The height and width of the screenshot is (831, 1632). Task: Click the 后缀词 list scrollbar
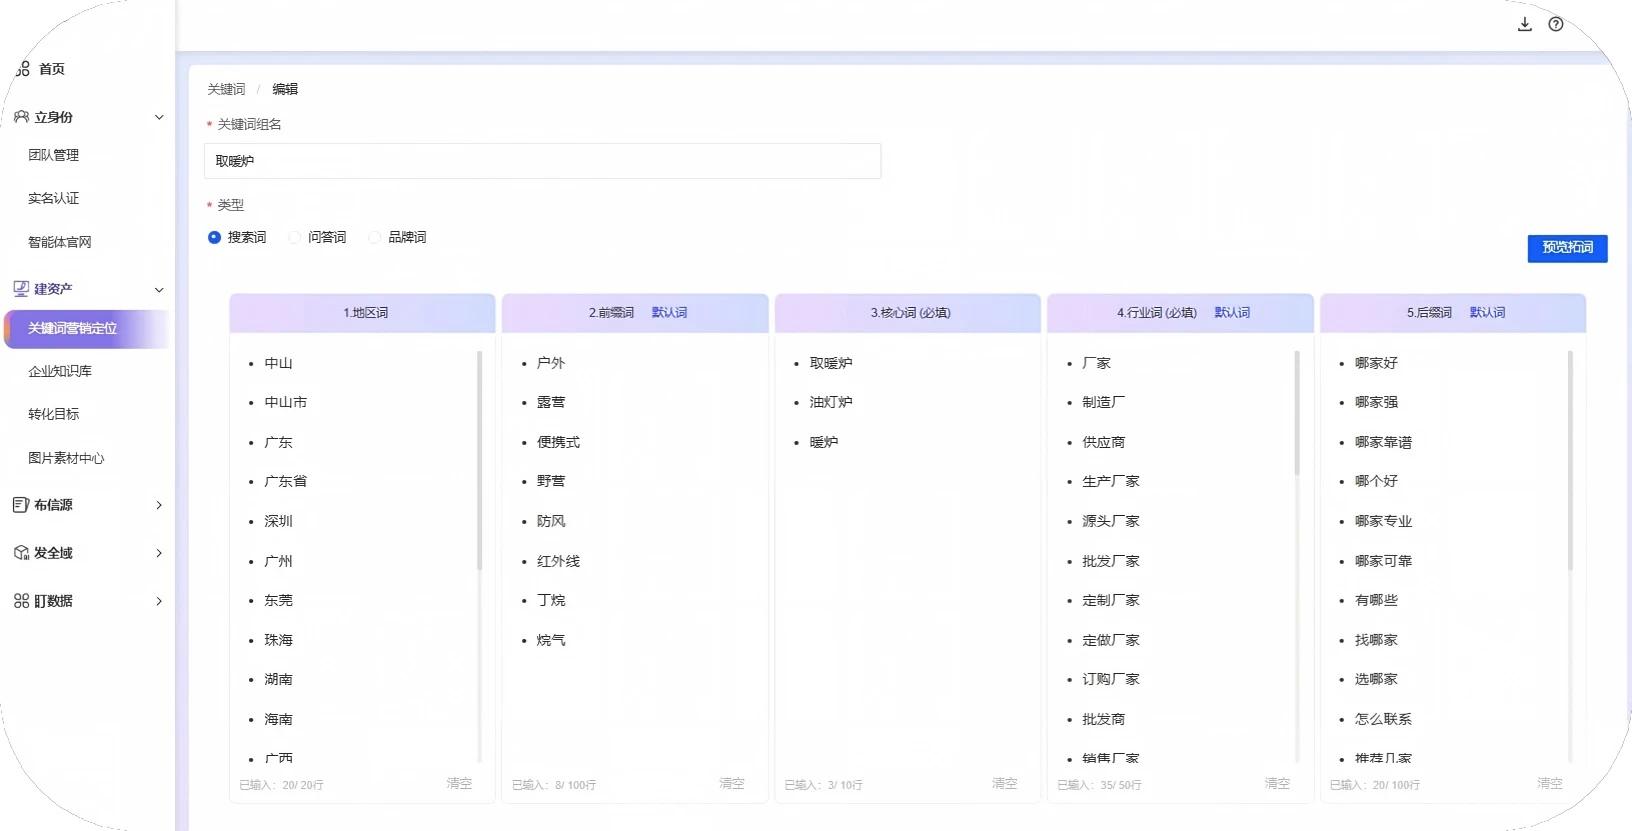pos(1570,460)
